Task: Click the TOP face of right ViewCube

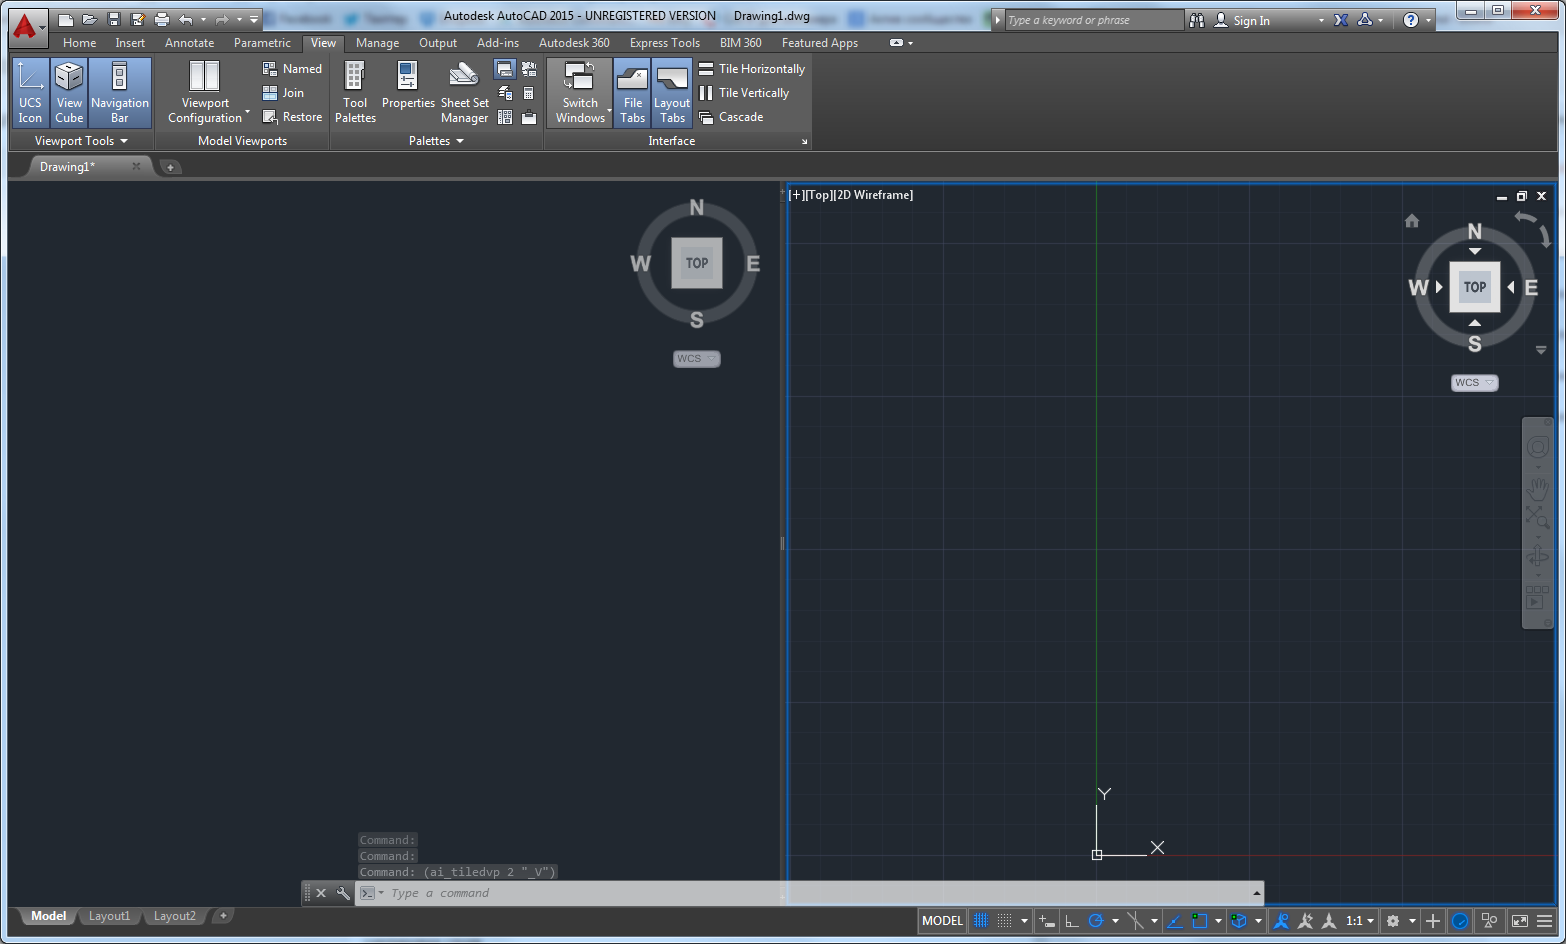Action: pyautogui.click(x=1475, y=287)
